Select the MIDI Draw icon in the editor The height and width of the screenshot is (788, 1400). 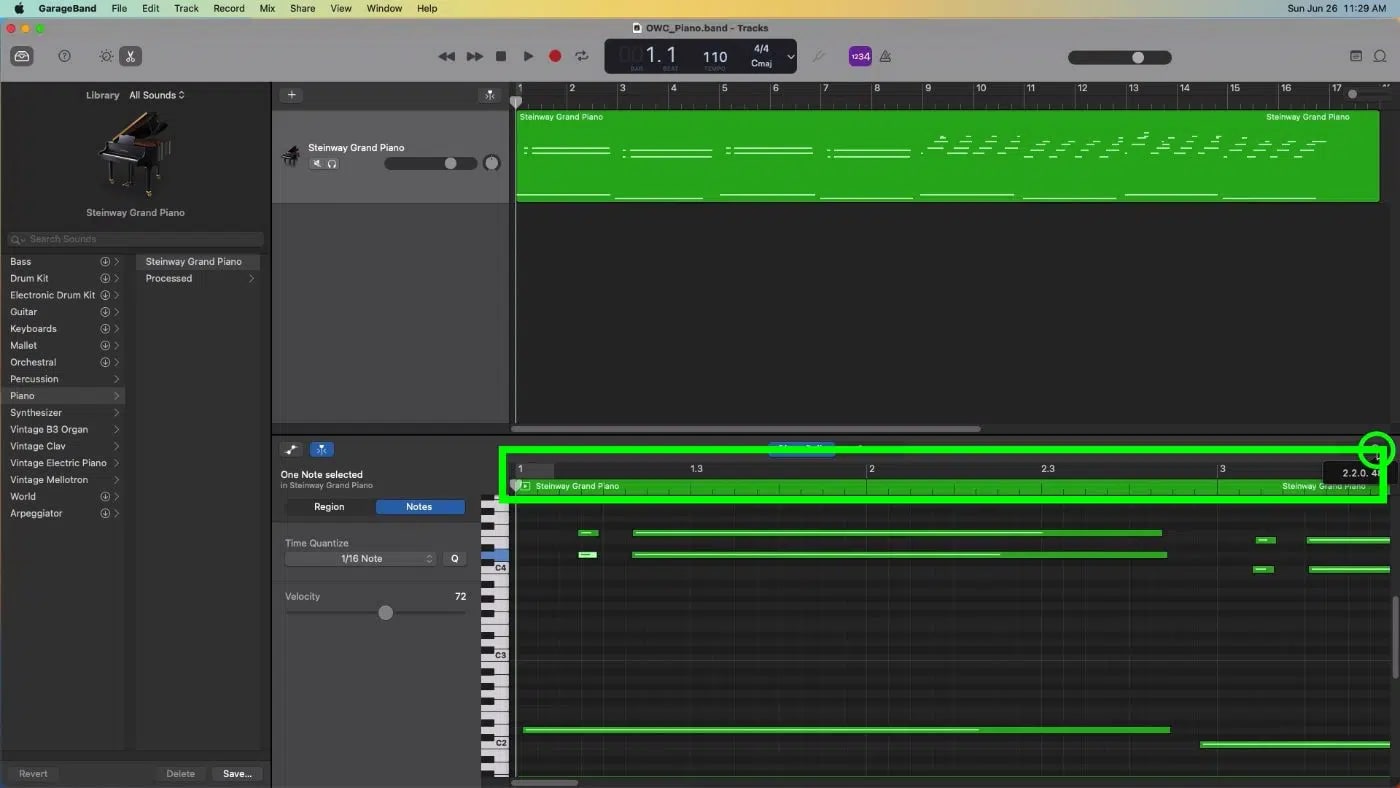pyautogui.click(x=293, y=449)
